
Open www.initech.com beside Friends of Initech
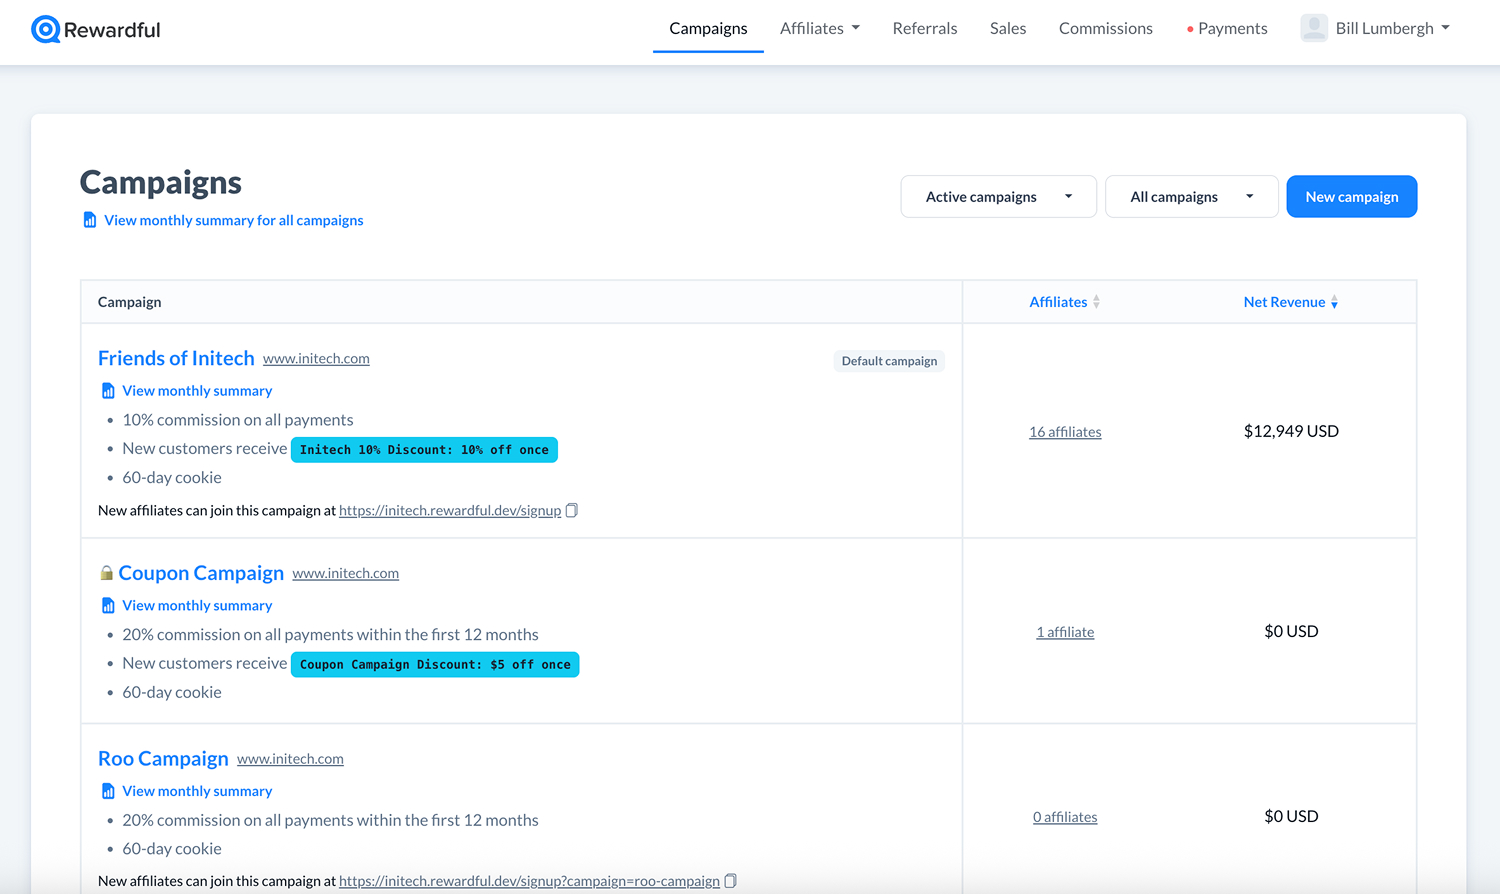click(316, 358)
